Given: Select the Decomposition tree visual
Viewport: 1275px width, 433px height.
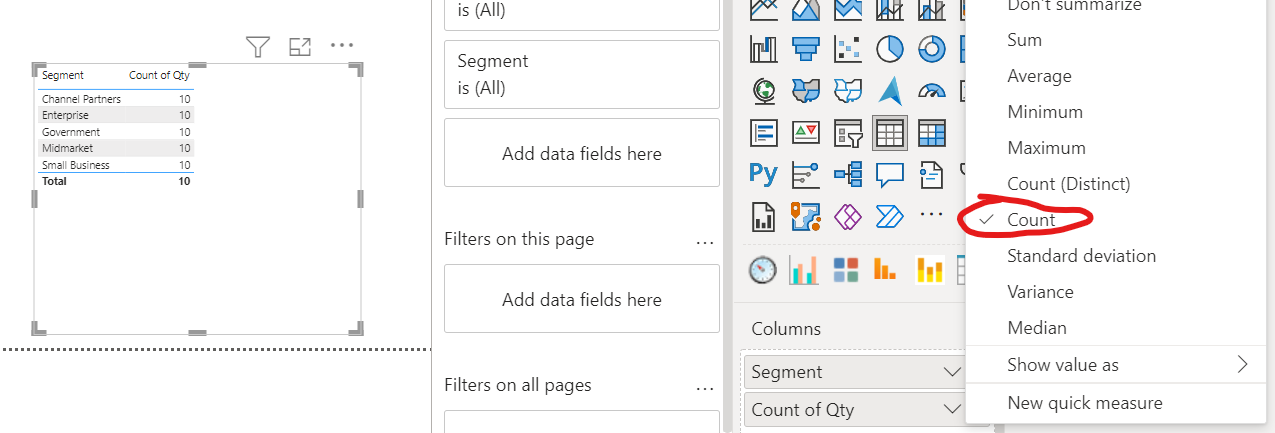Looking at the screenshot, I should tap(848, 174).
